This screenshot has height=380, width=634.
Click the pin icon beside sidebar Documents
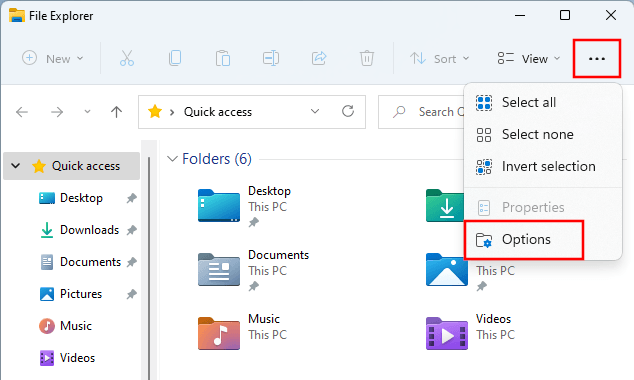[131, 262]
